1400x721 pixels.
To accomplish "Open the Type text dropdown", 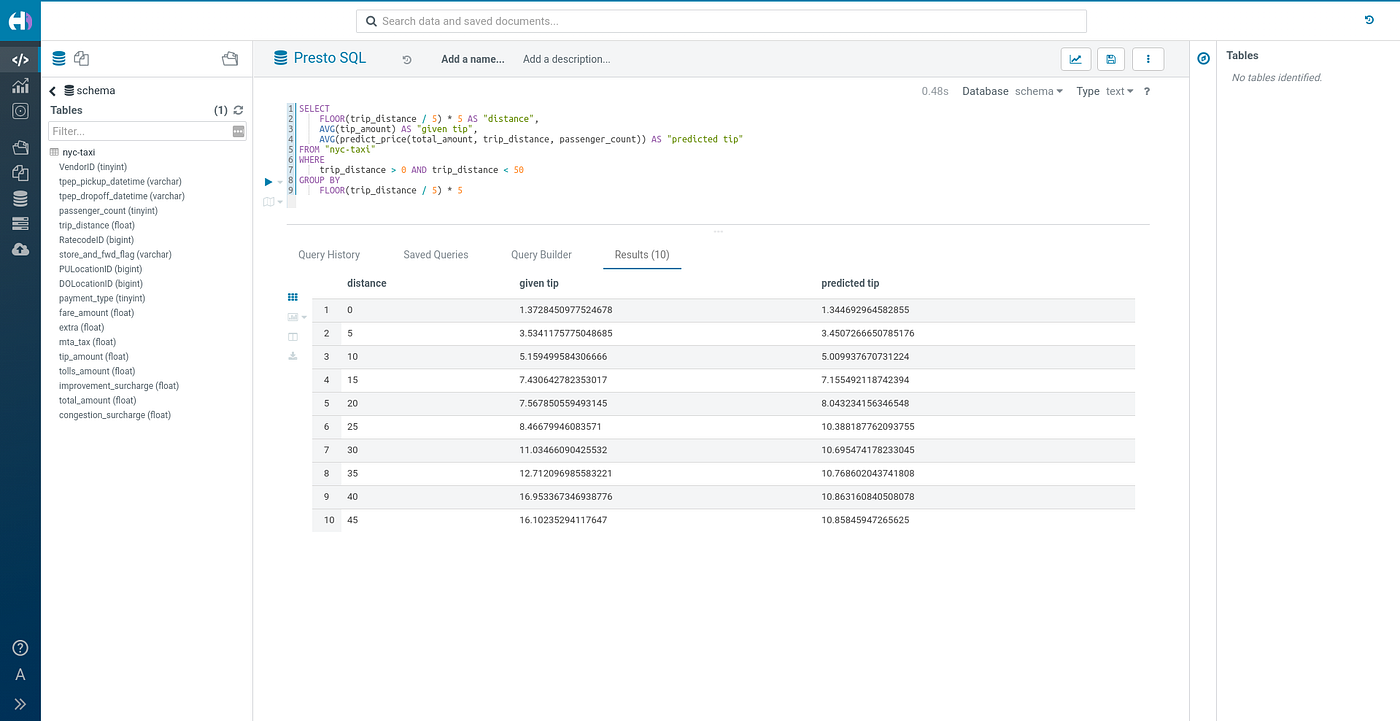I will 1119,90.
